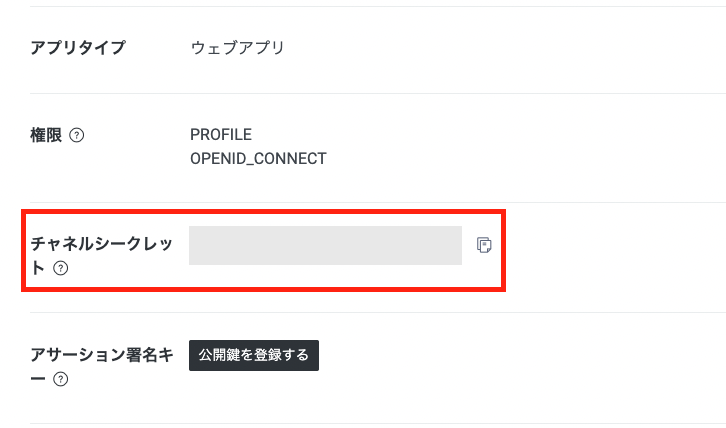The width and height of the screenshot is (726, 428).
Task: Click the アサーション署名キー label text
Action: coord(101,355)
